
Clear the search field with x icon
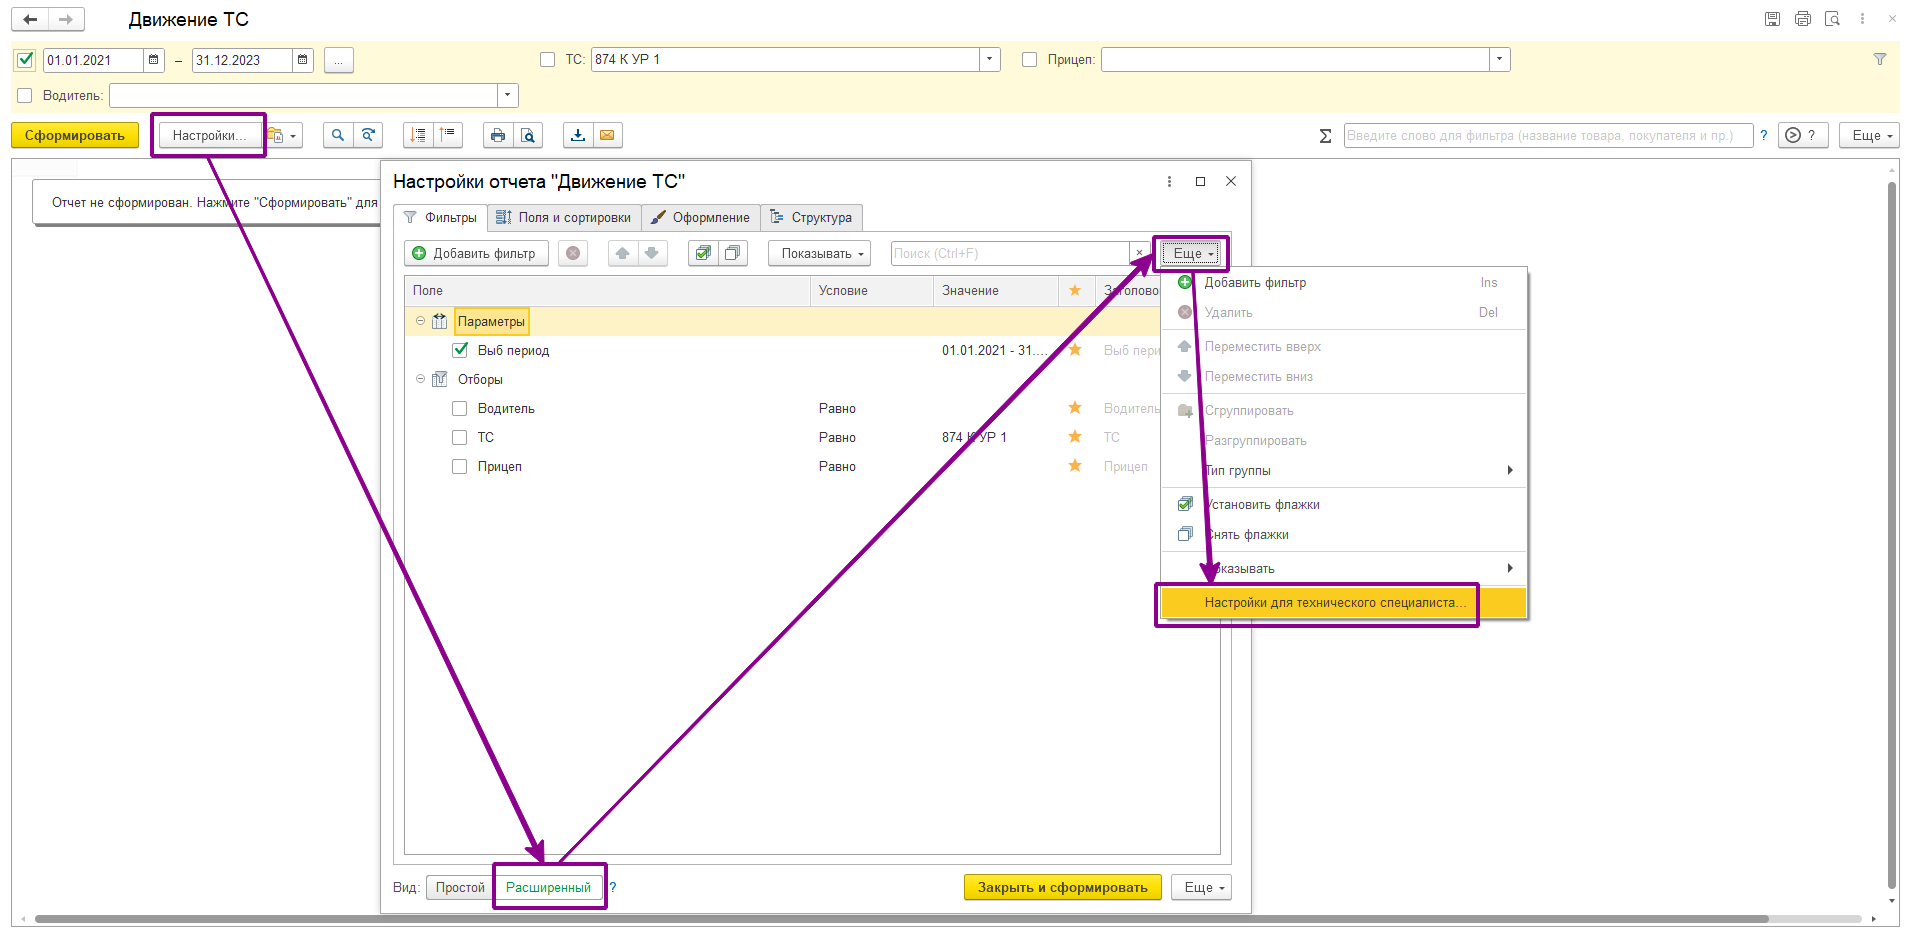pos(1139,253)
